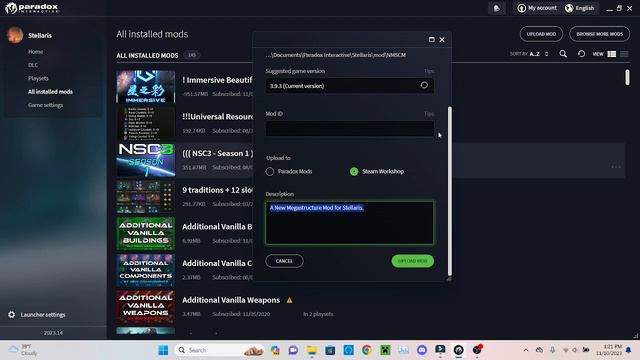The image size is (640, 360).
Task: Click the Paradox Interactive logo
Action: click(x=31, y=8)
